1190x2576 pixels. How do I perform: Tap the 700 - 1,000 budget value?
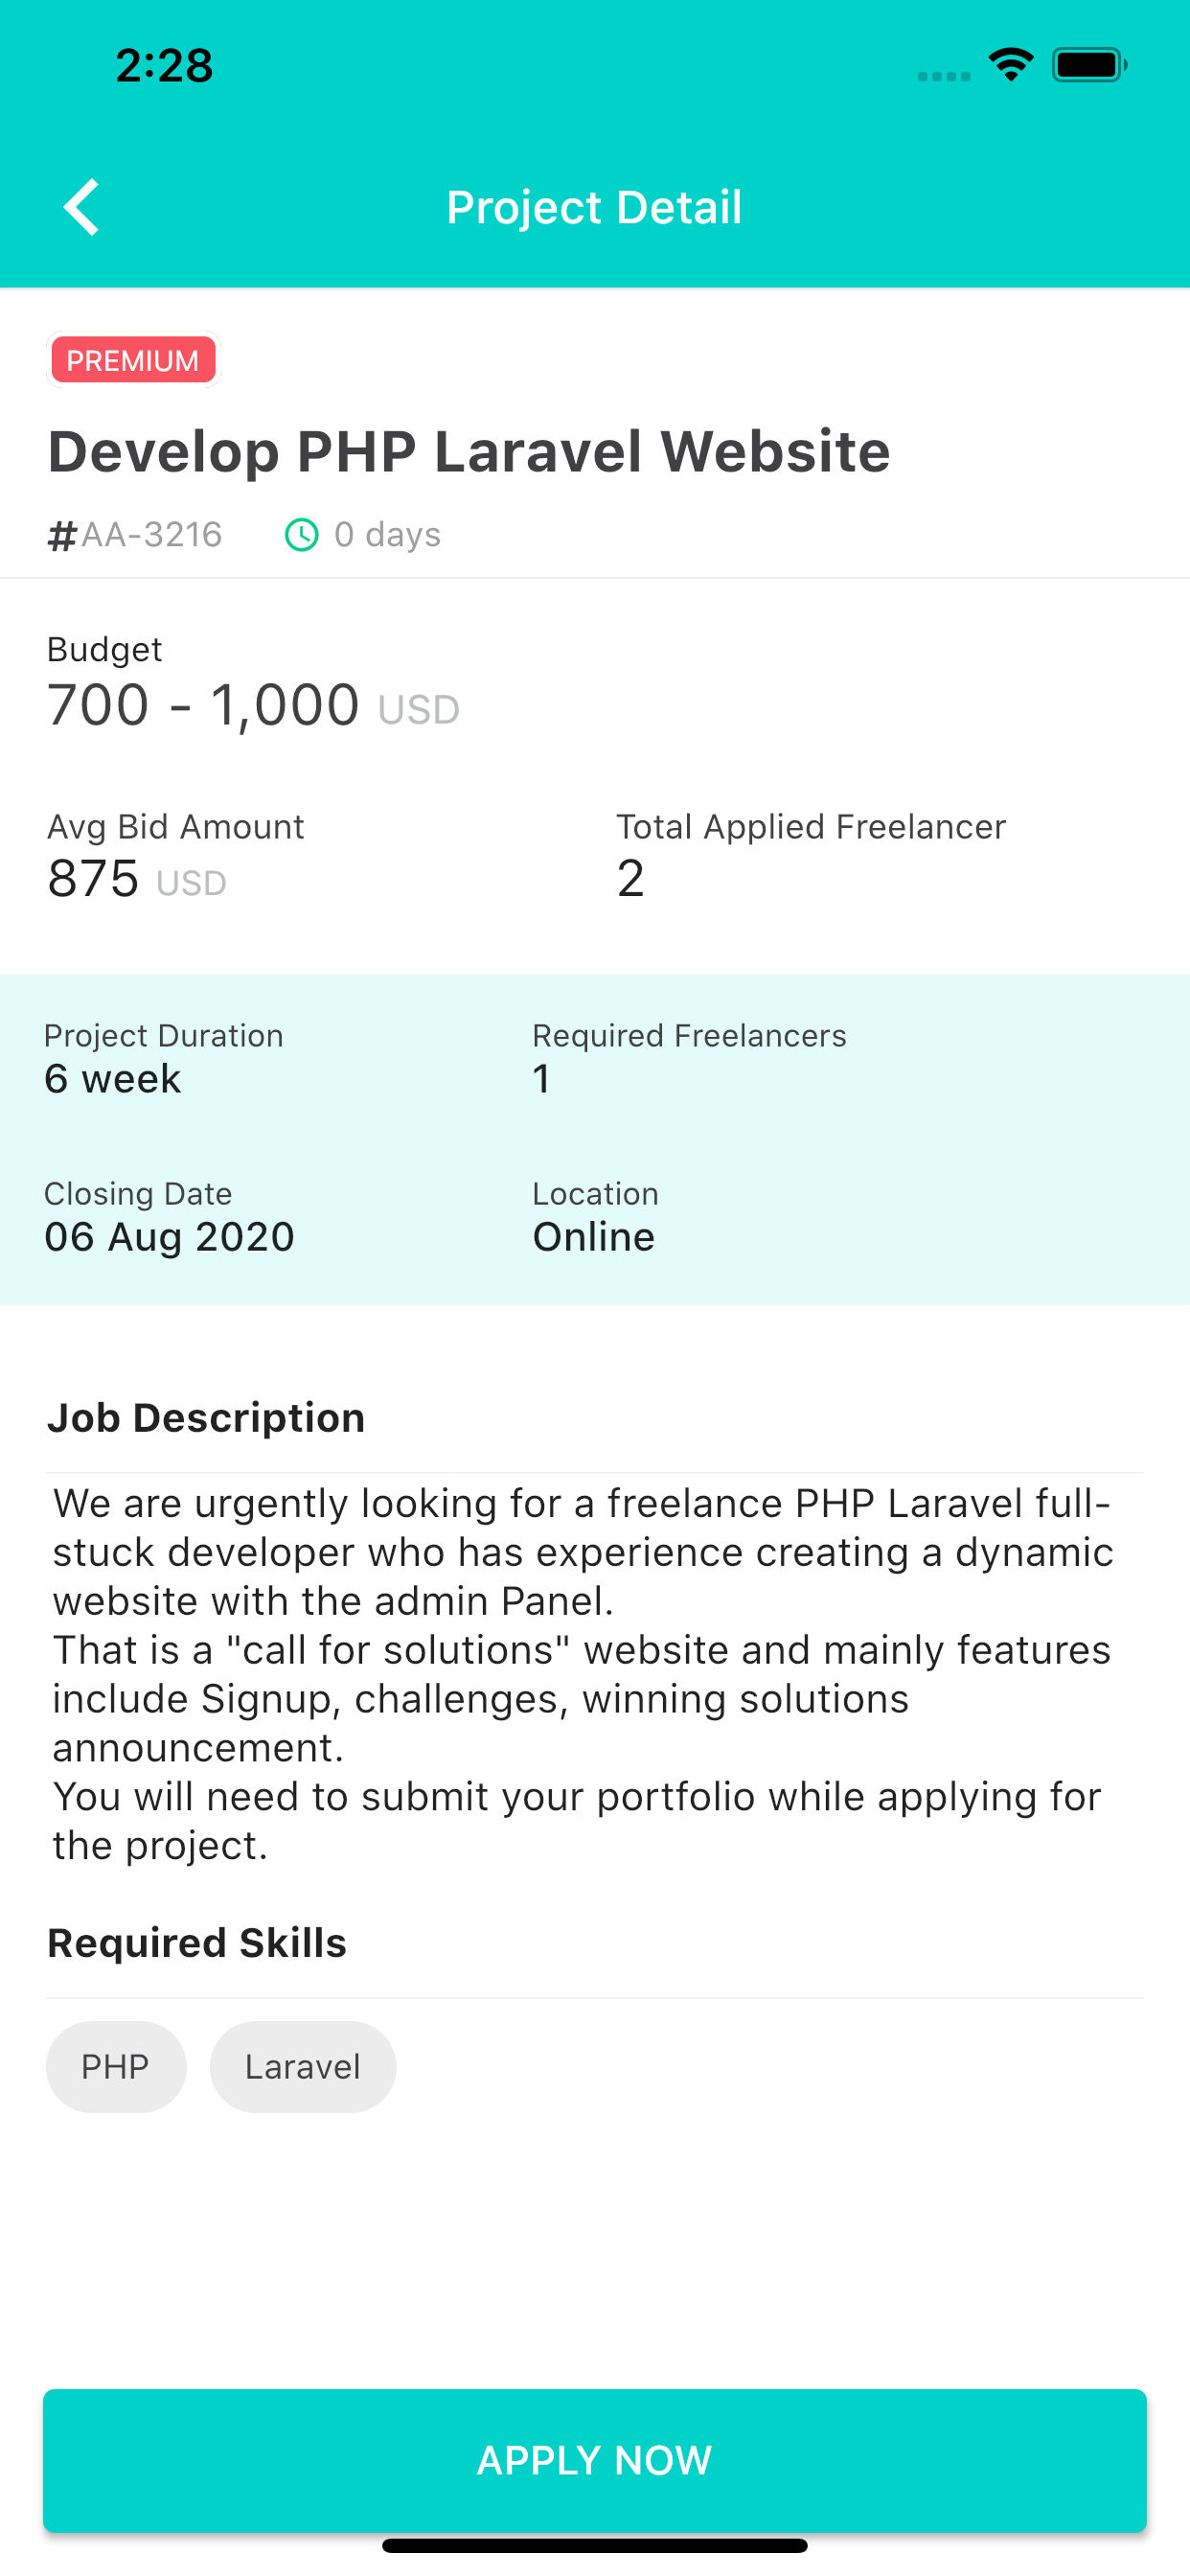pyautogui.click(x=203, y=705)
